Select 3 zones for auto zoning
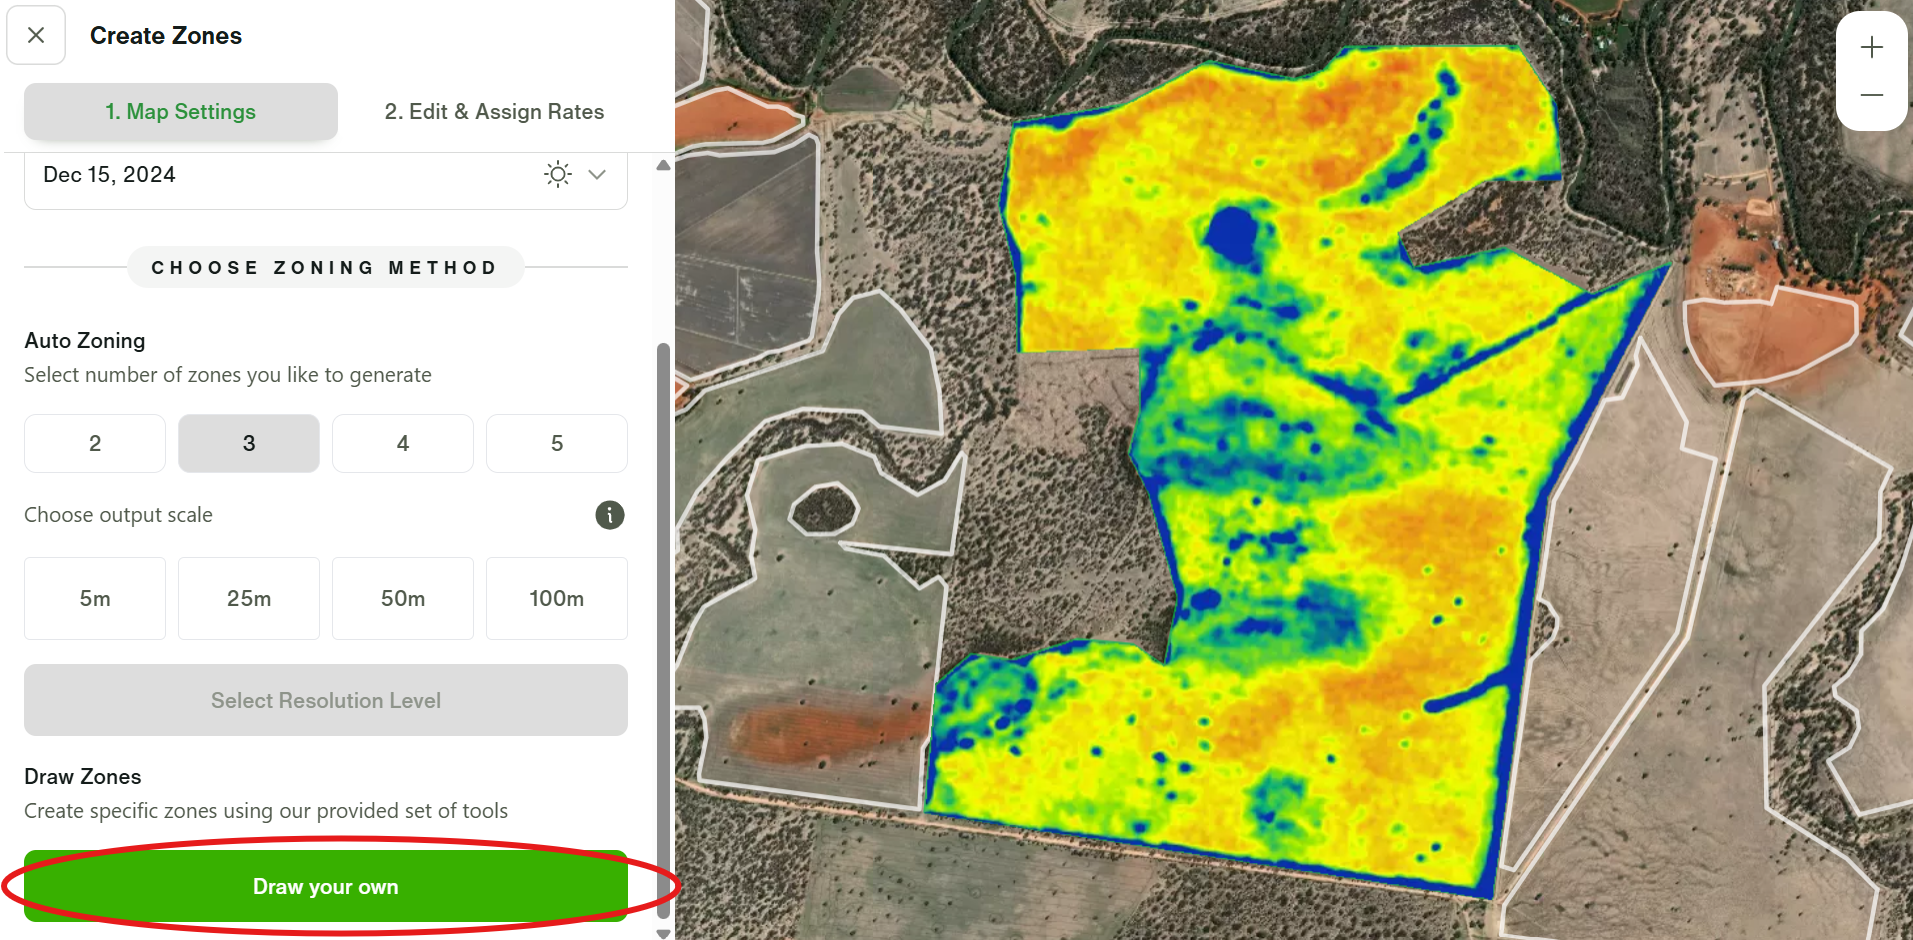Image resolution: width=1913 pixels, height=940 pixels. click(x=249, y=443)
